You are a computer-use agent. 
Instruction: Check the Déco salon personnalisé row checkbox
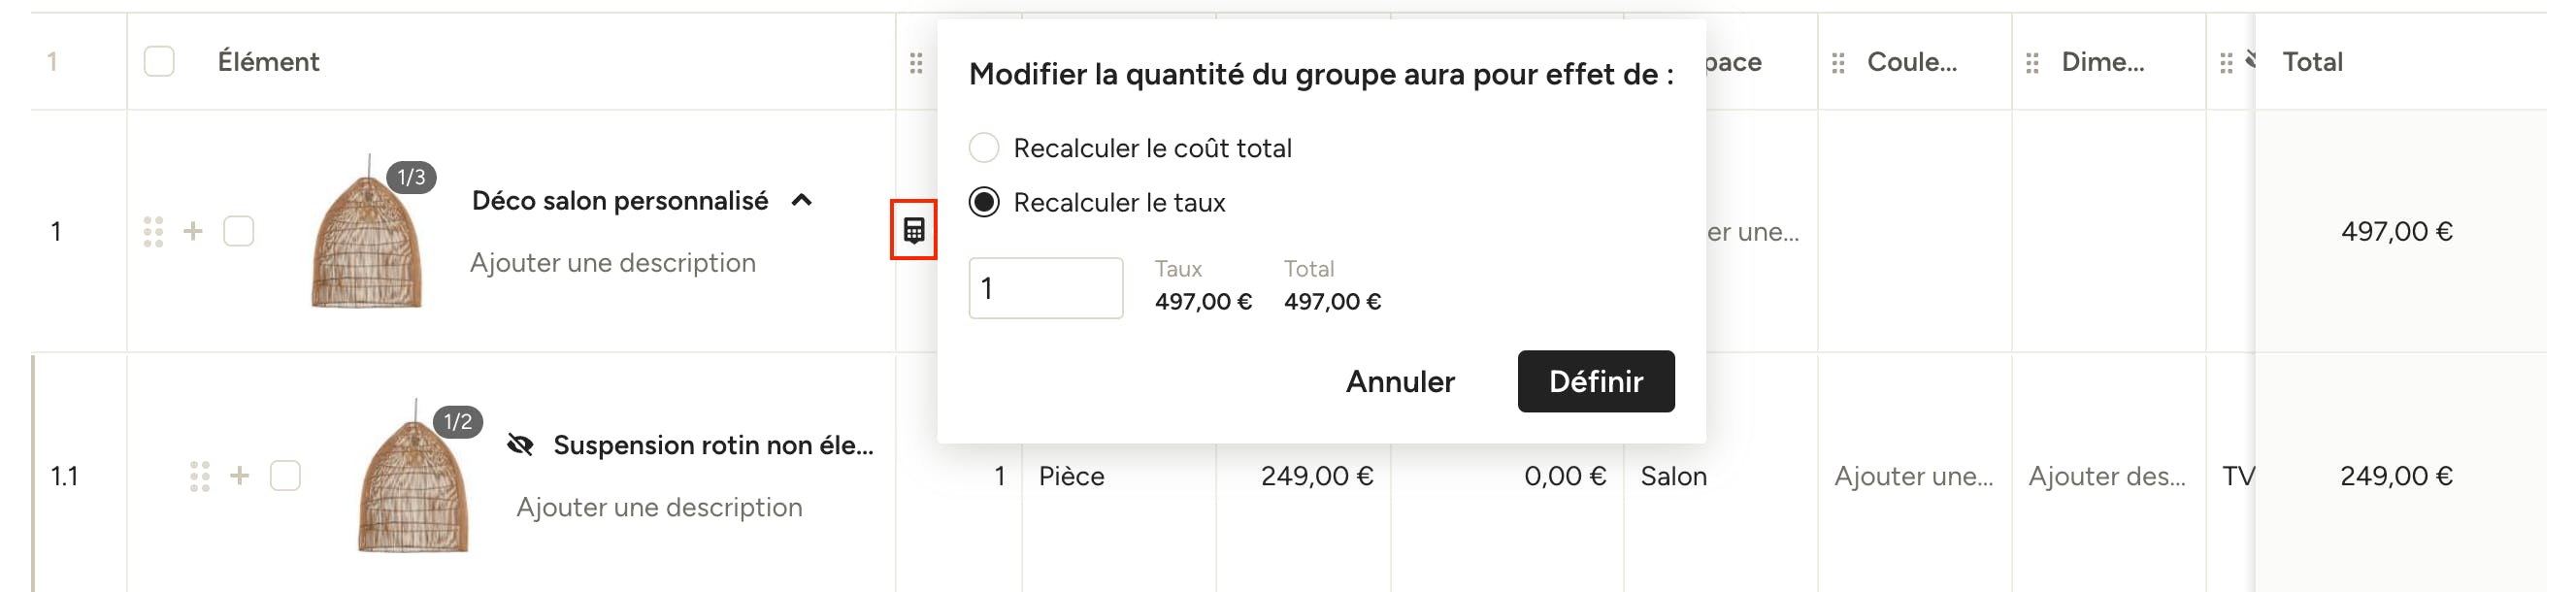click(x=238, y=231)
